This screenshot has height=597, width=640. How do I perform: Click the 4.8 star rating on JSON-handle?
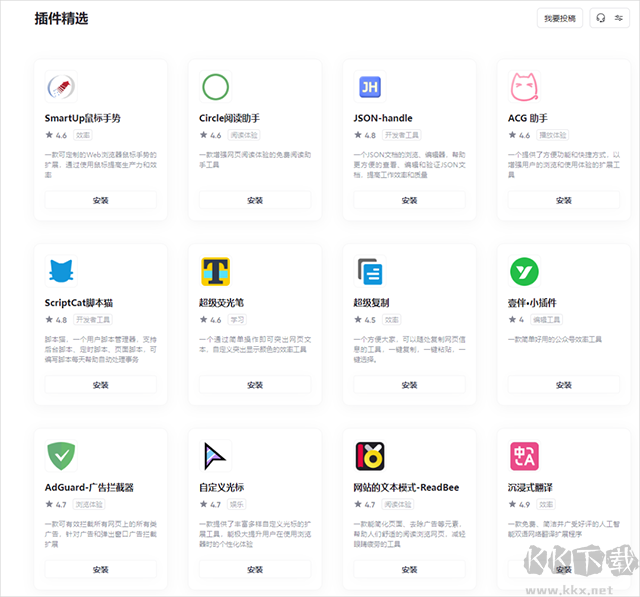pyautogui.click(x=364, y=135)
